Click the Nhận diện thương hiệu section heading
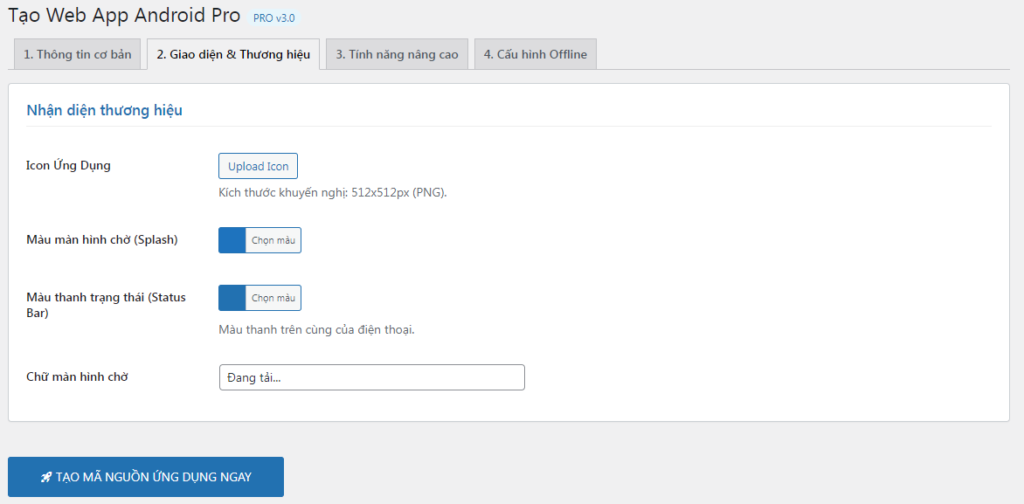 tap(104, 110)
